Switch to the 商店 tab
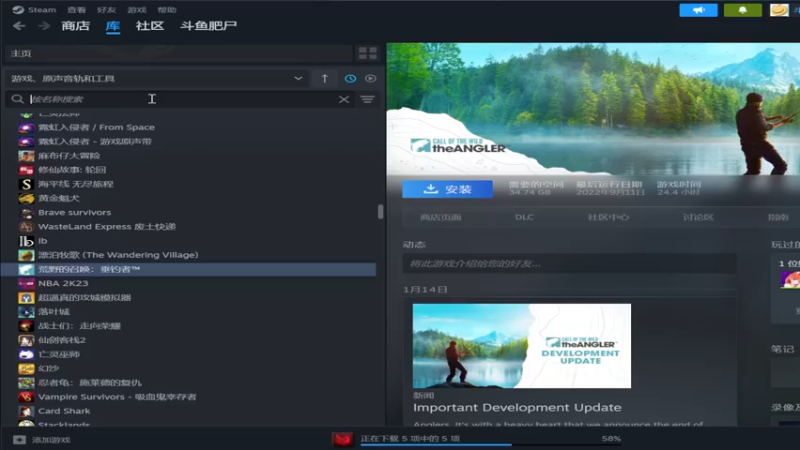This screenshot has height=450, width=800. pos(76,26)
